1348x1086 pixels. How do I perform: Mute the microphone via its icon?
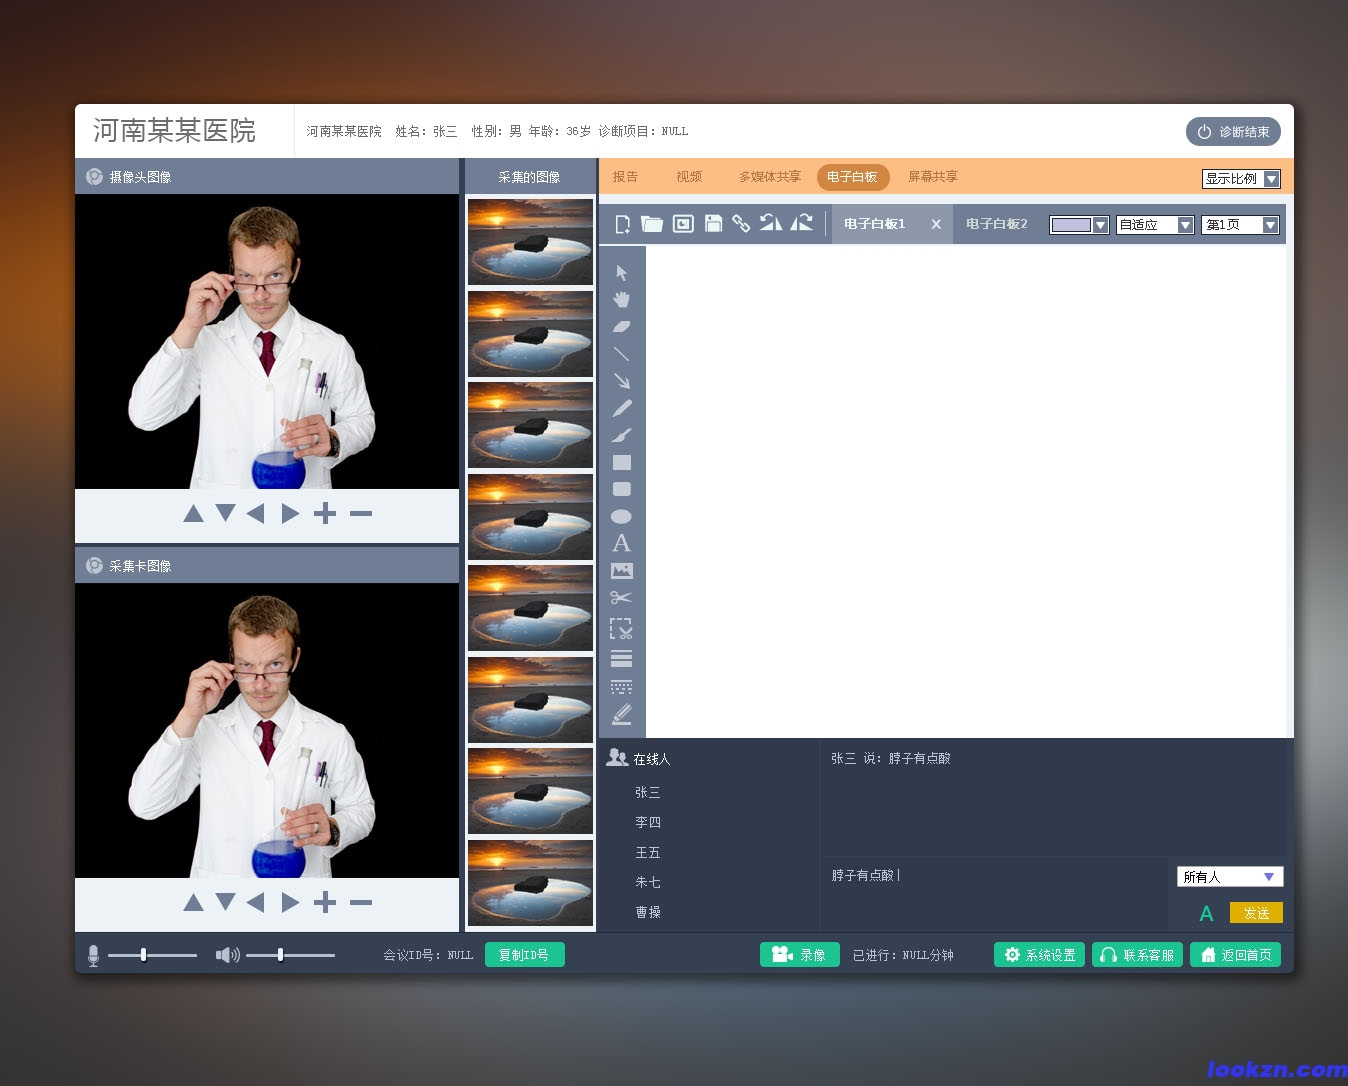[x=93, y=955]
